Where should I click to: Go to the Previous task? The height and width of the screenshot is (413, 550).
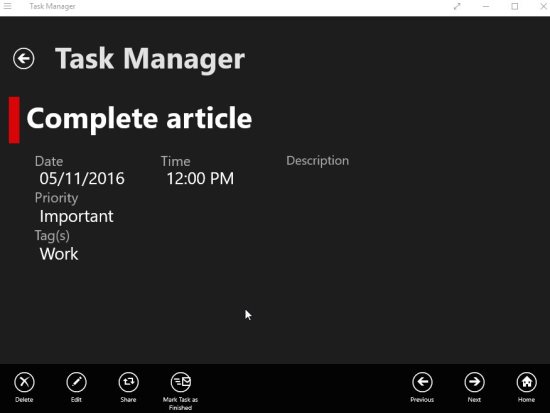(422, 382)
